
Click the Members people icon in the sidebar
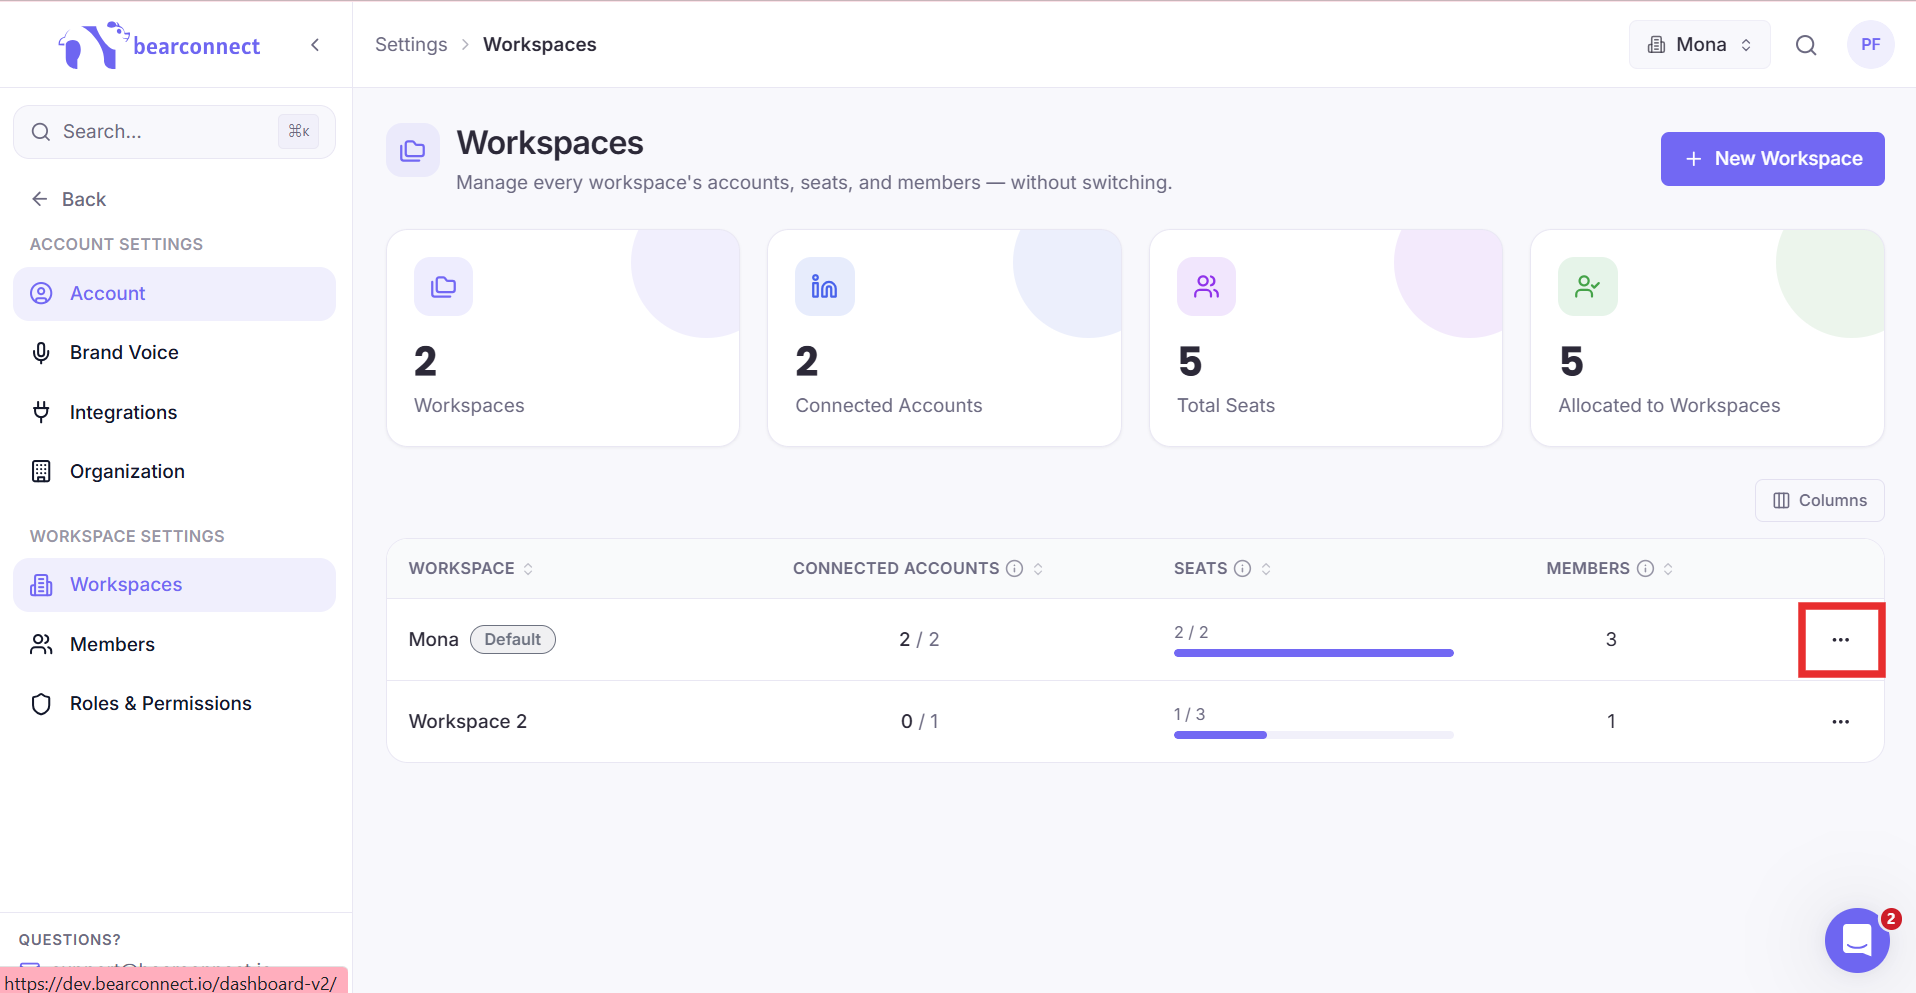pyautogui.click(x=41, y=644)
